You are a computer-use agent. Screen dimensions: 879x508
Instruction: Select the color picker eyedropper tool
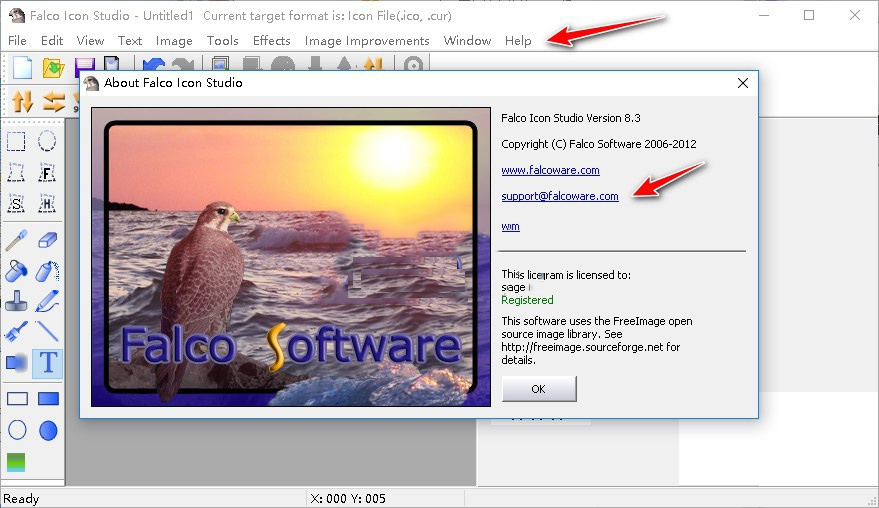(16, 240)
